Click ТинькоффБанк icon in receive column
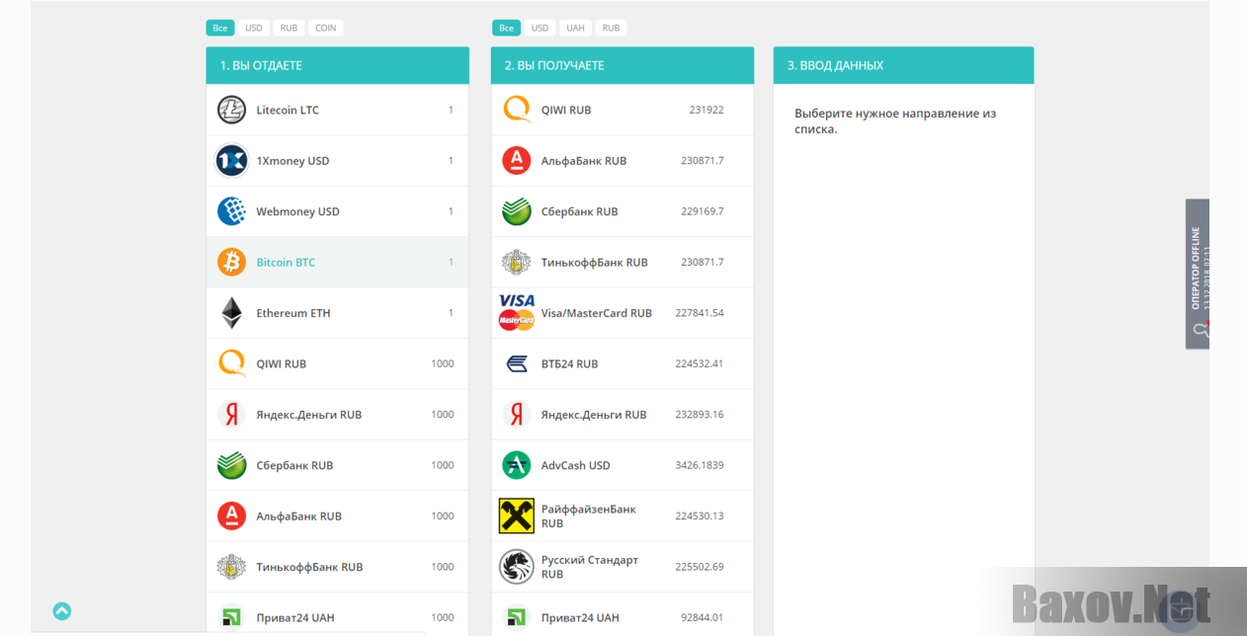The image size is (1247, 636). [517, 262]
